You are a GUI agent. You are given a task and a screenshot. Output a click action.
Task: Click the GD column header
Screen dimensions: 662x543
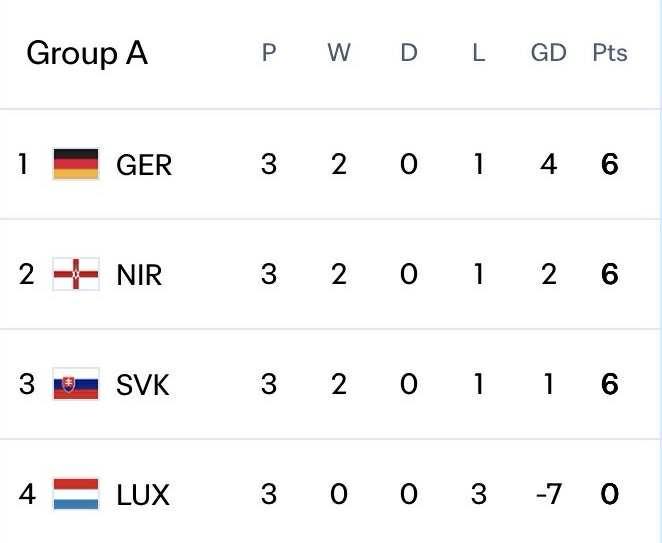(548, 53)
